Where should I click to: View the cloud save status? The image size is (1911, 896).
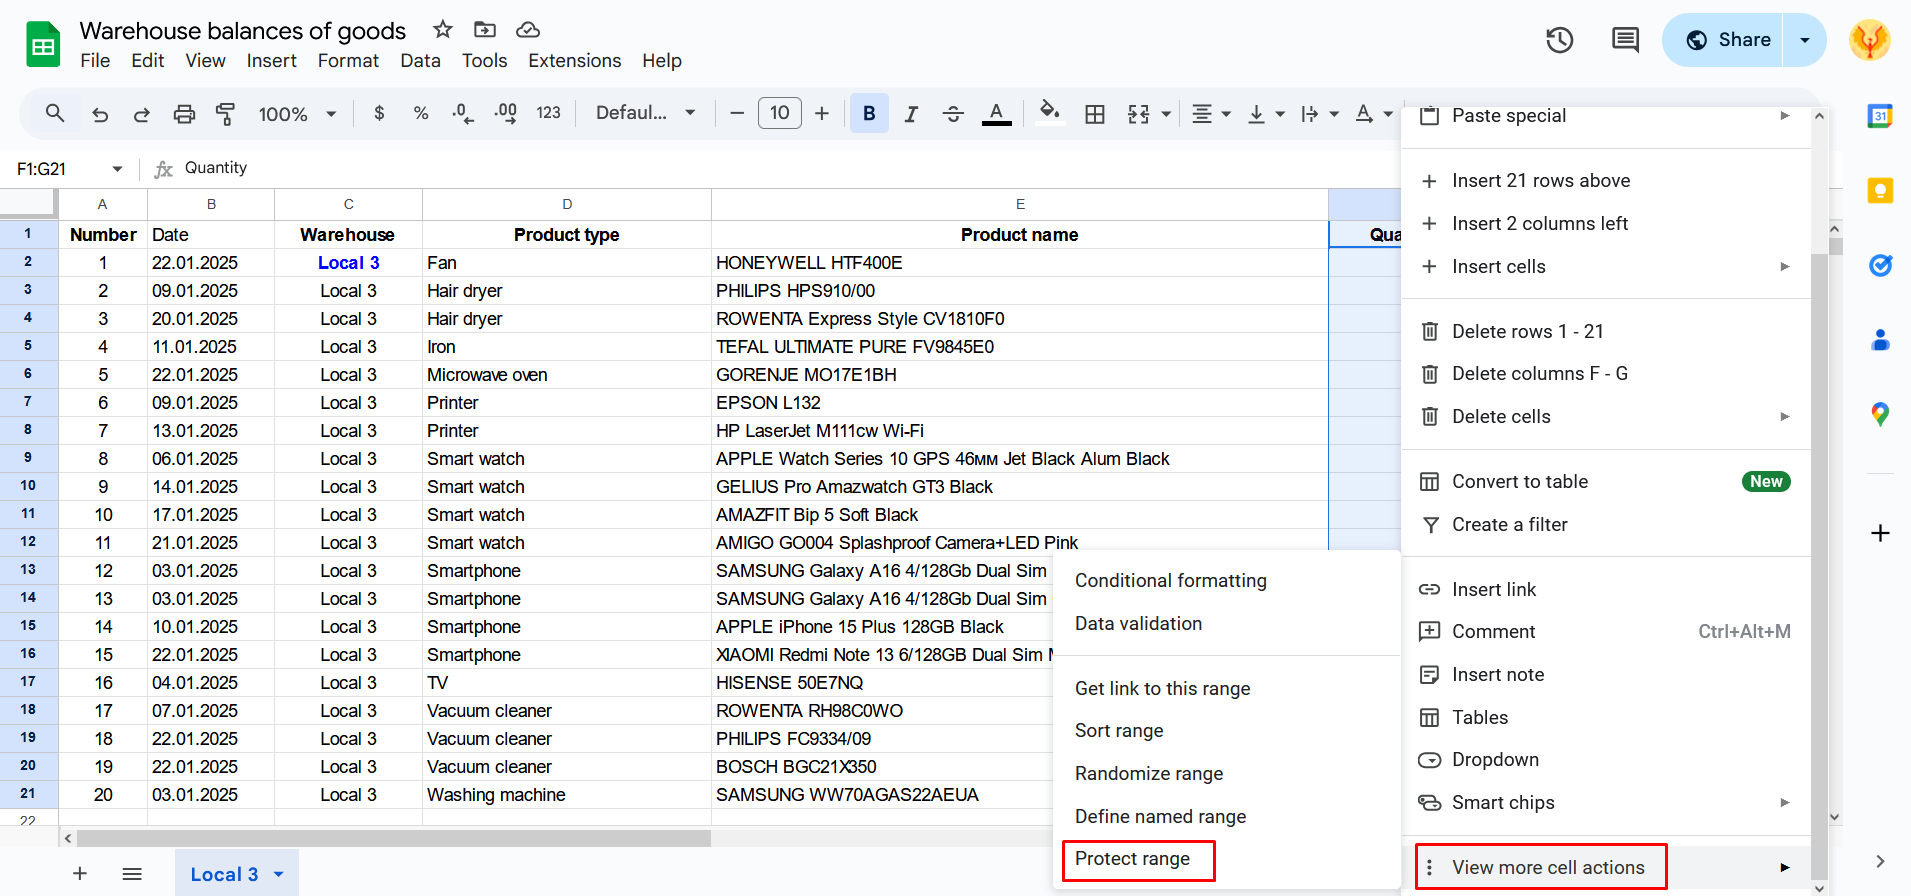528,30
